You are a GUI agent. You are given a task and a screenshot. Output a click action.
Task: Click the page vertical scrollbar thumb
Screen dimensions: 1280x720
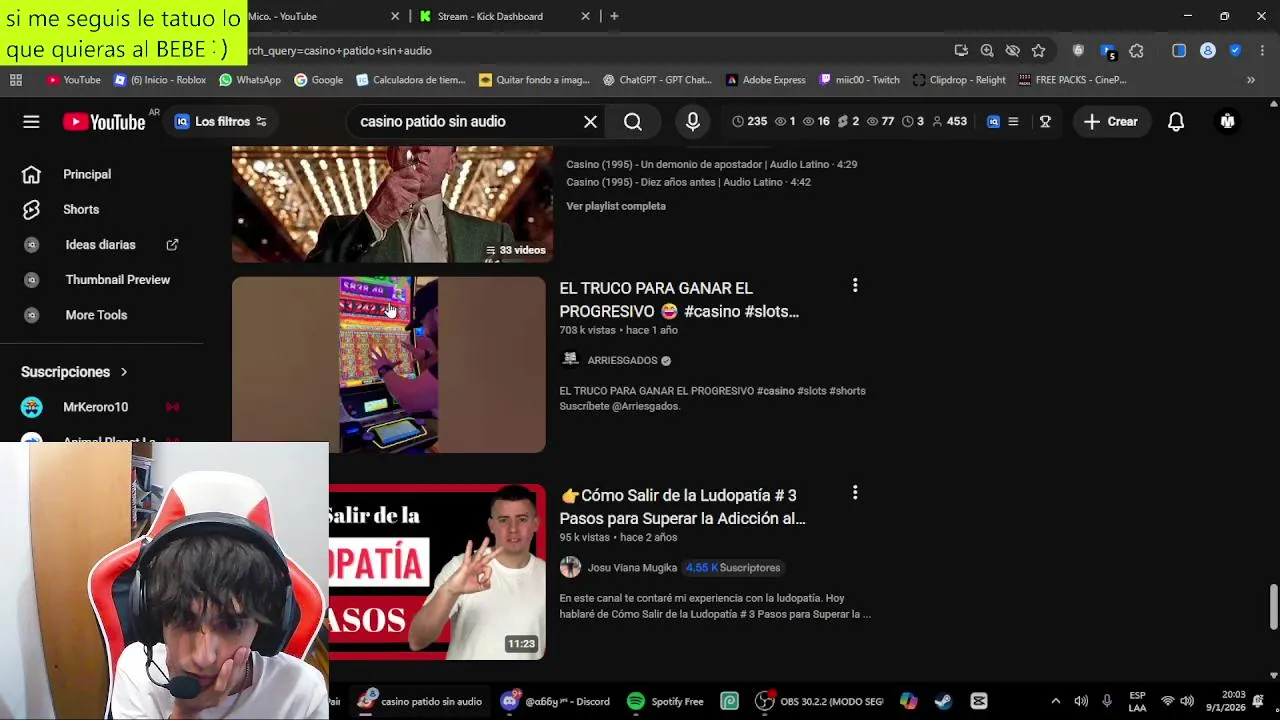1273,607
